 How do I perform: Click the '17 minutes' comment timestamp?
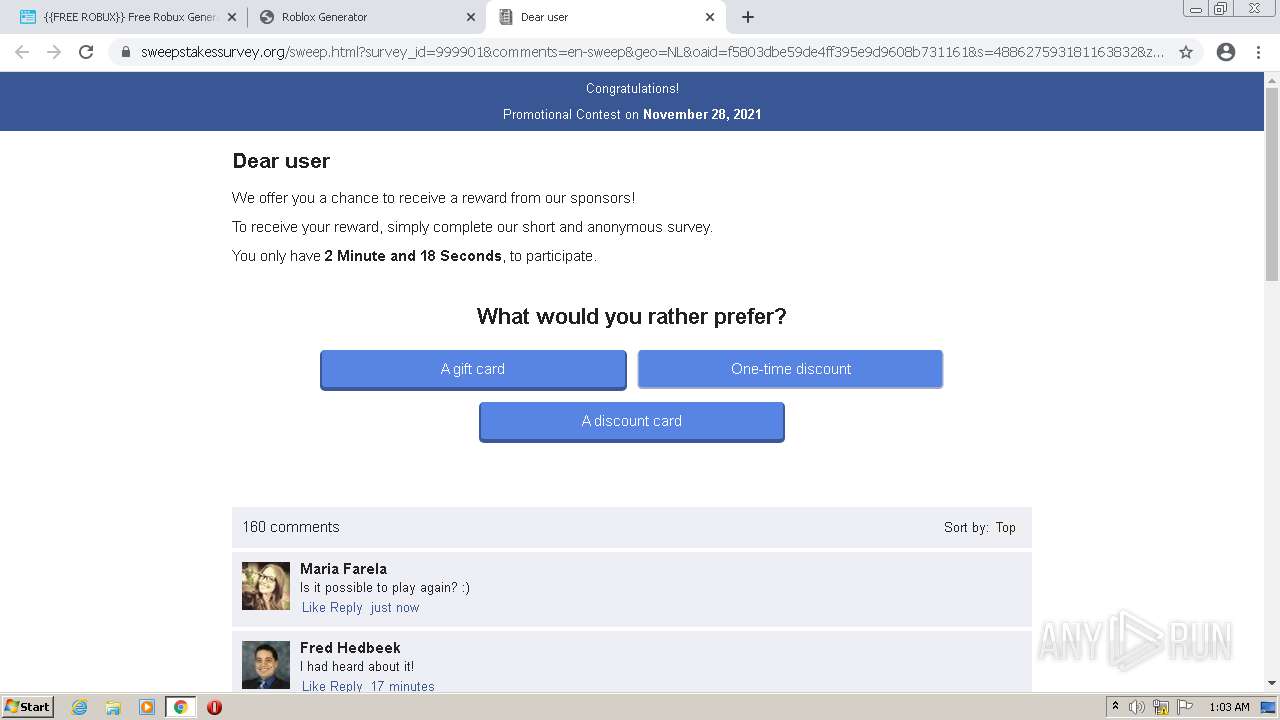[403, 686]
